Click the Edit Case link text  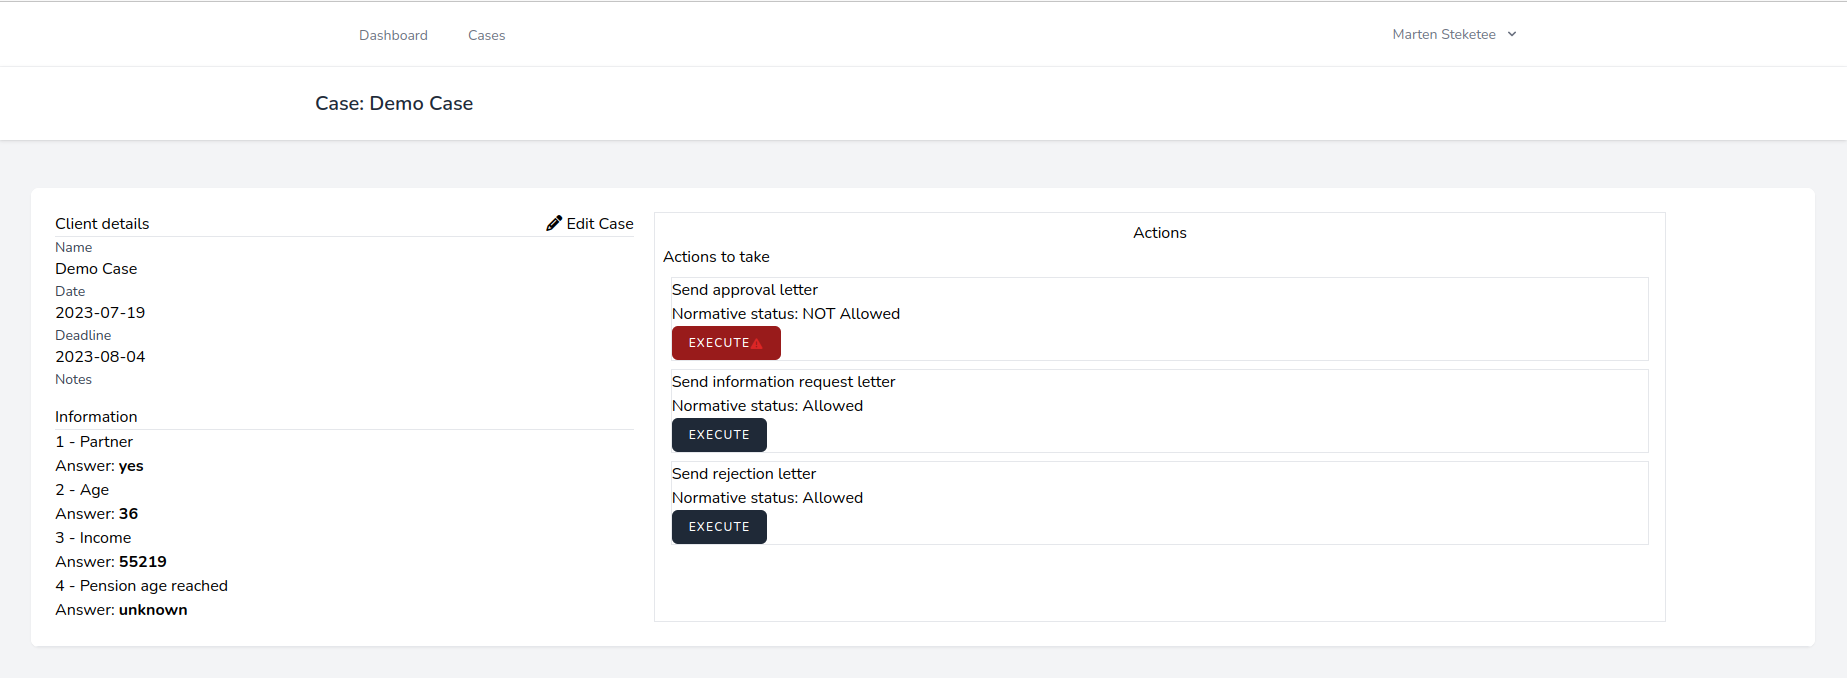click(599, 224)
